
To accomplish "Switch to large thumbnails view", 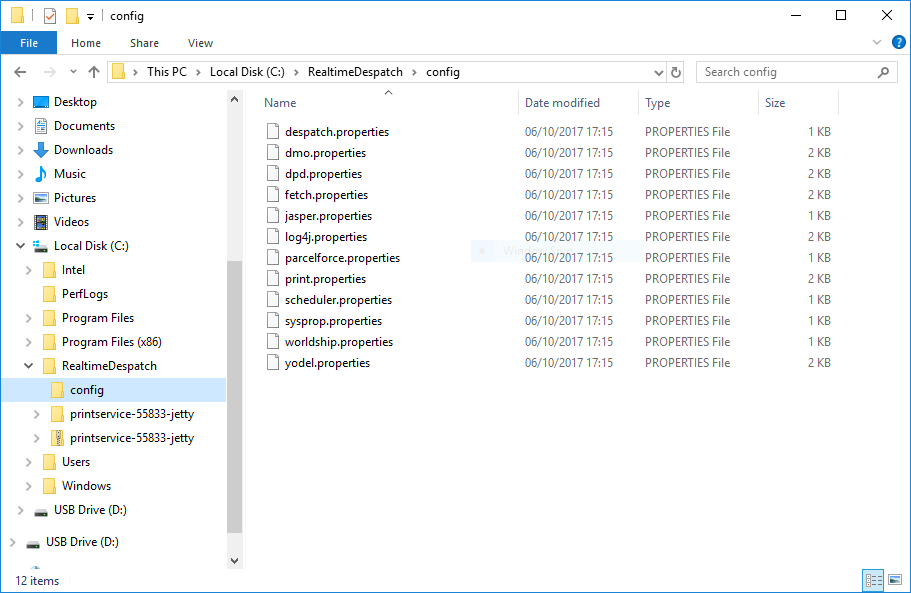I will [x=893, y=580].
